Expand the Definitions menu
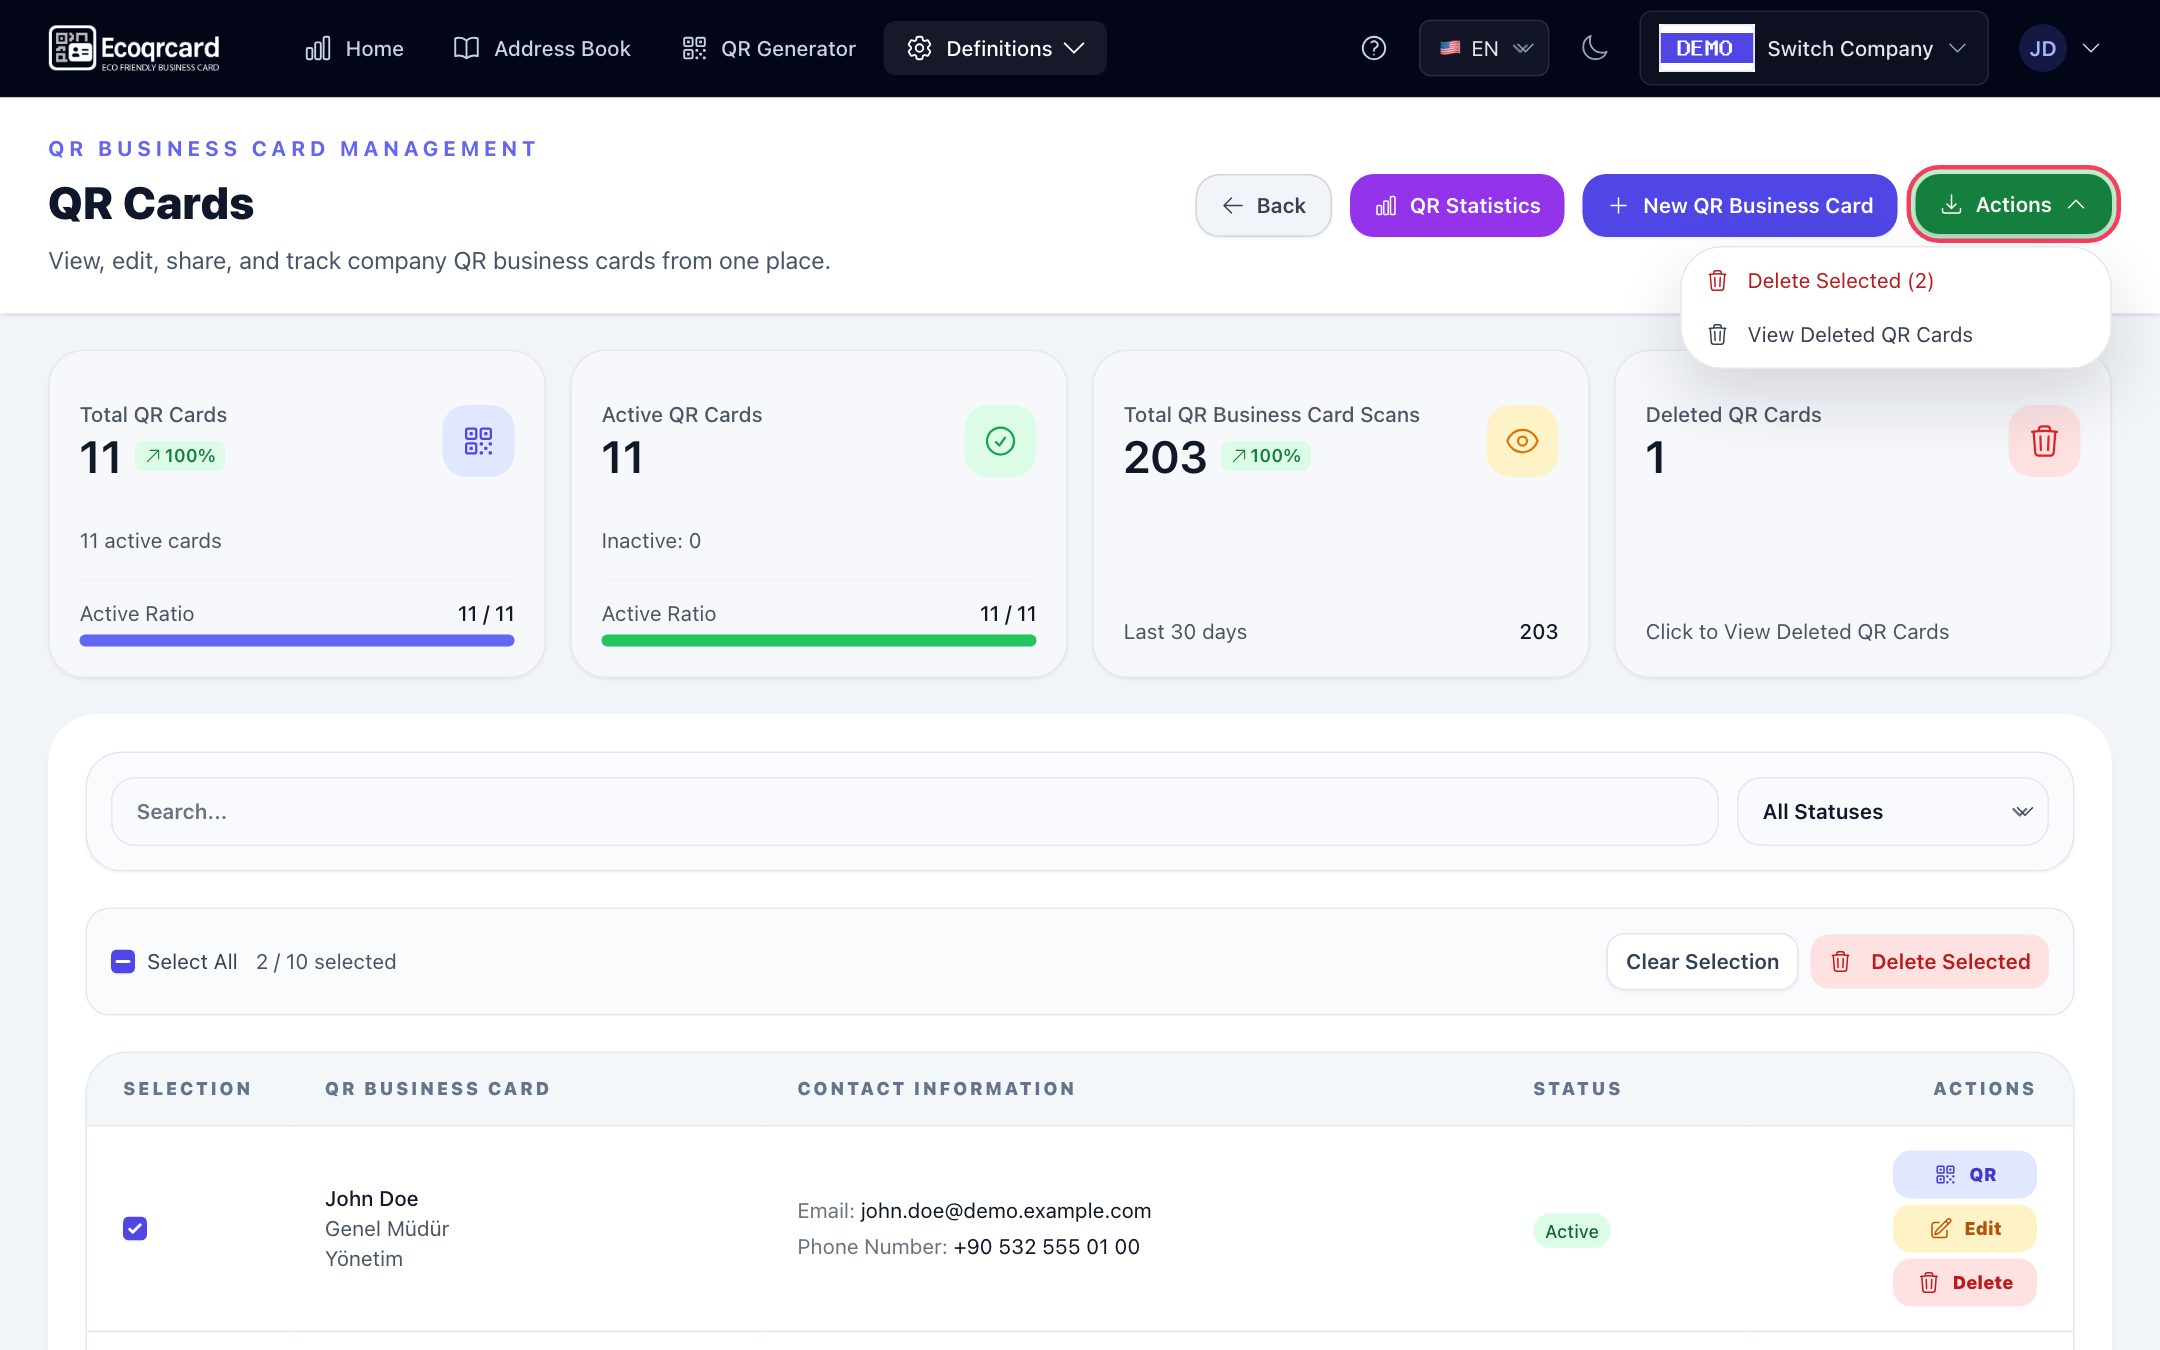This screenshot has height=1350, width=2160. click(995, 48)
